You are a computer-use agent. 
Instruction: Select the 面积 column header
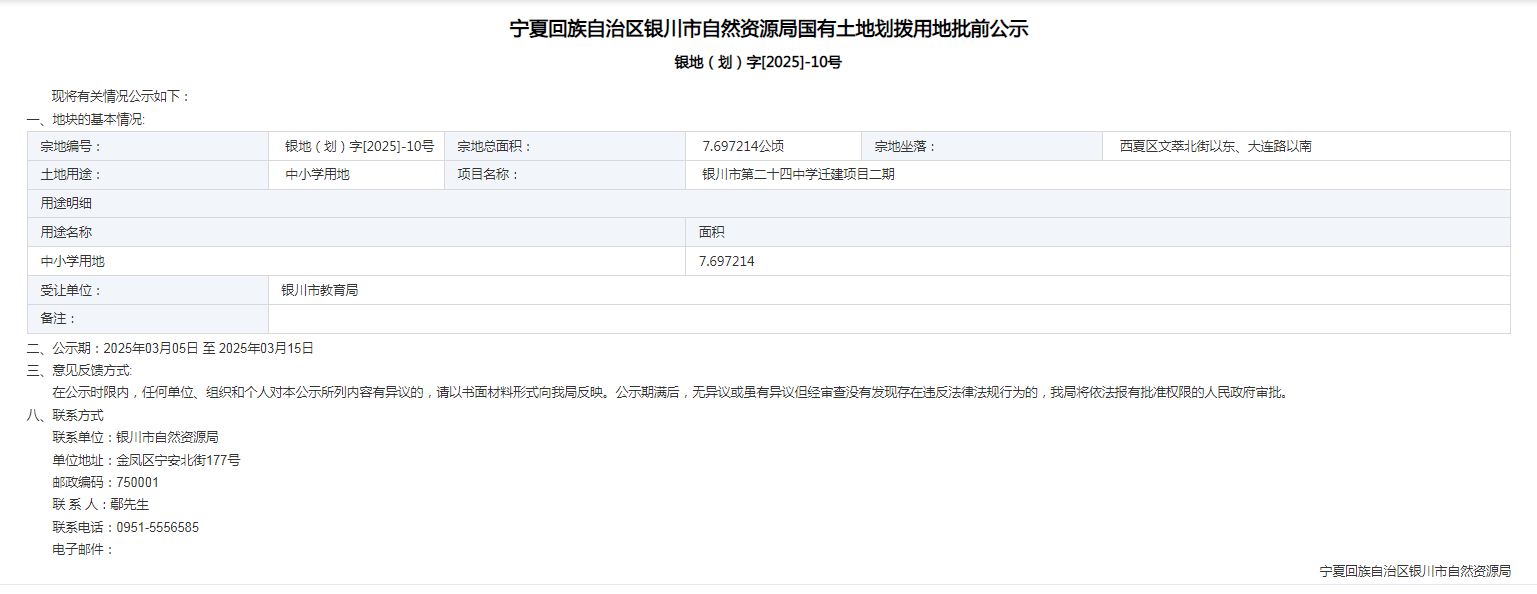1098,232
